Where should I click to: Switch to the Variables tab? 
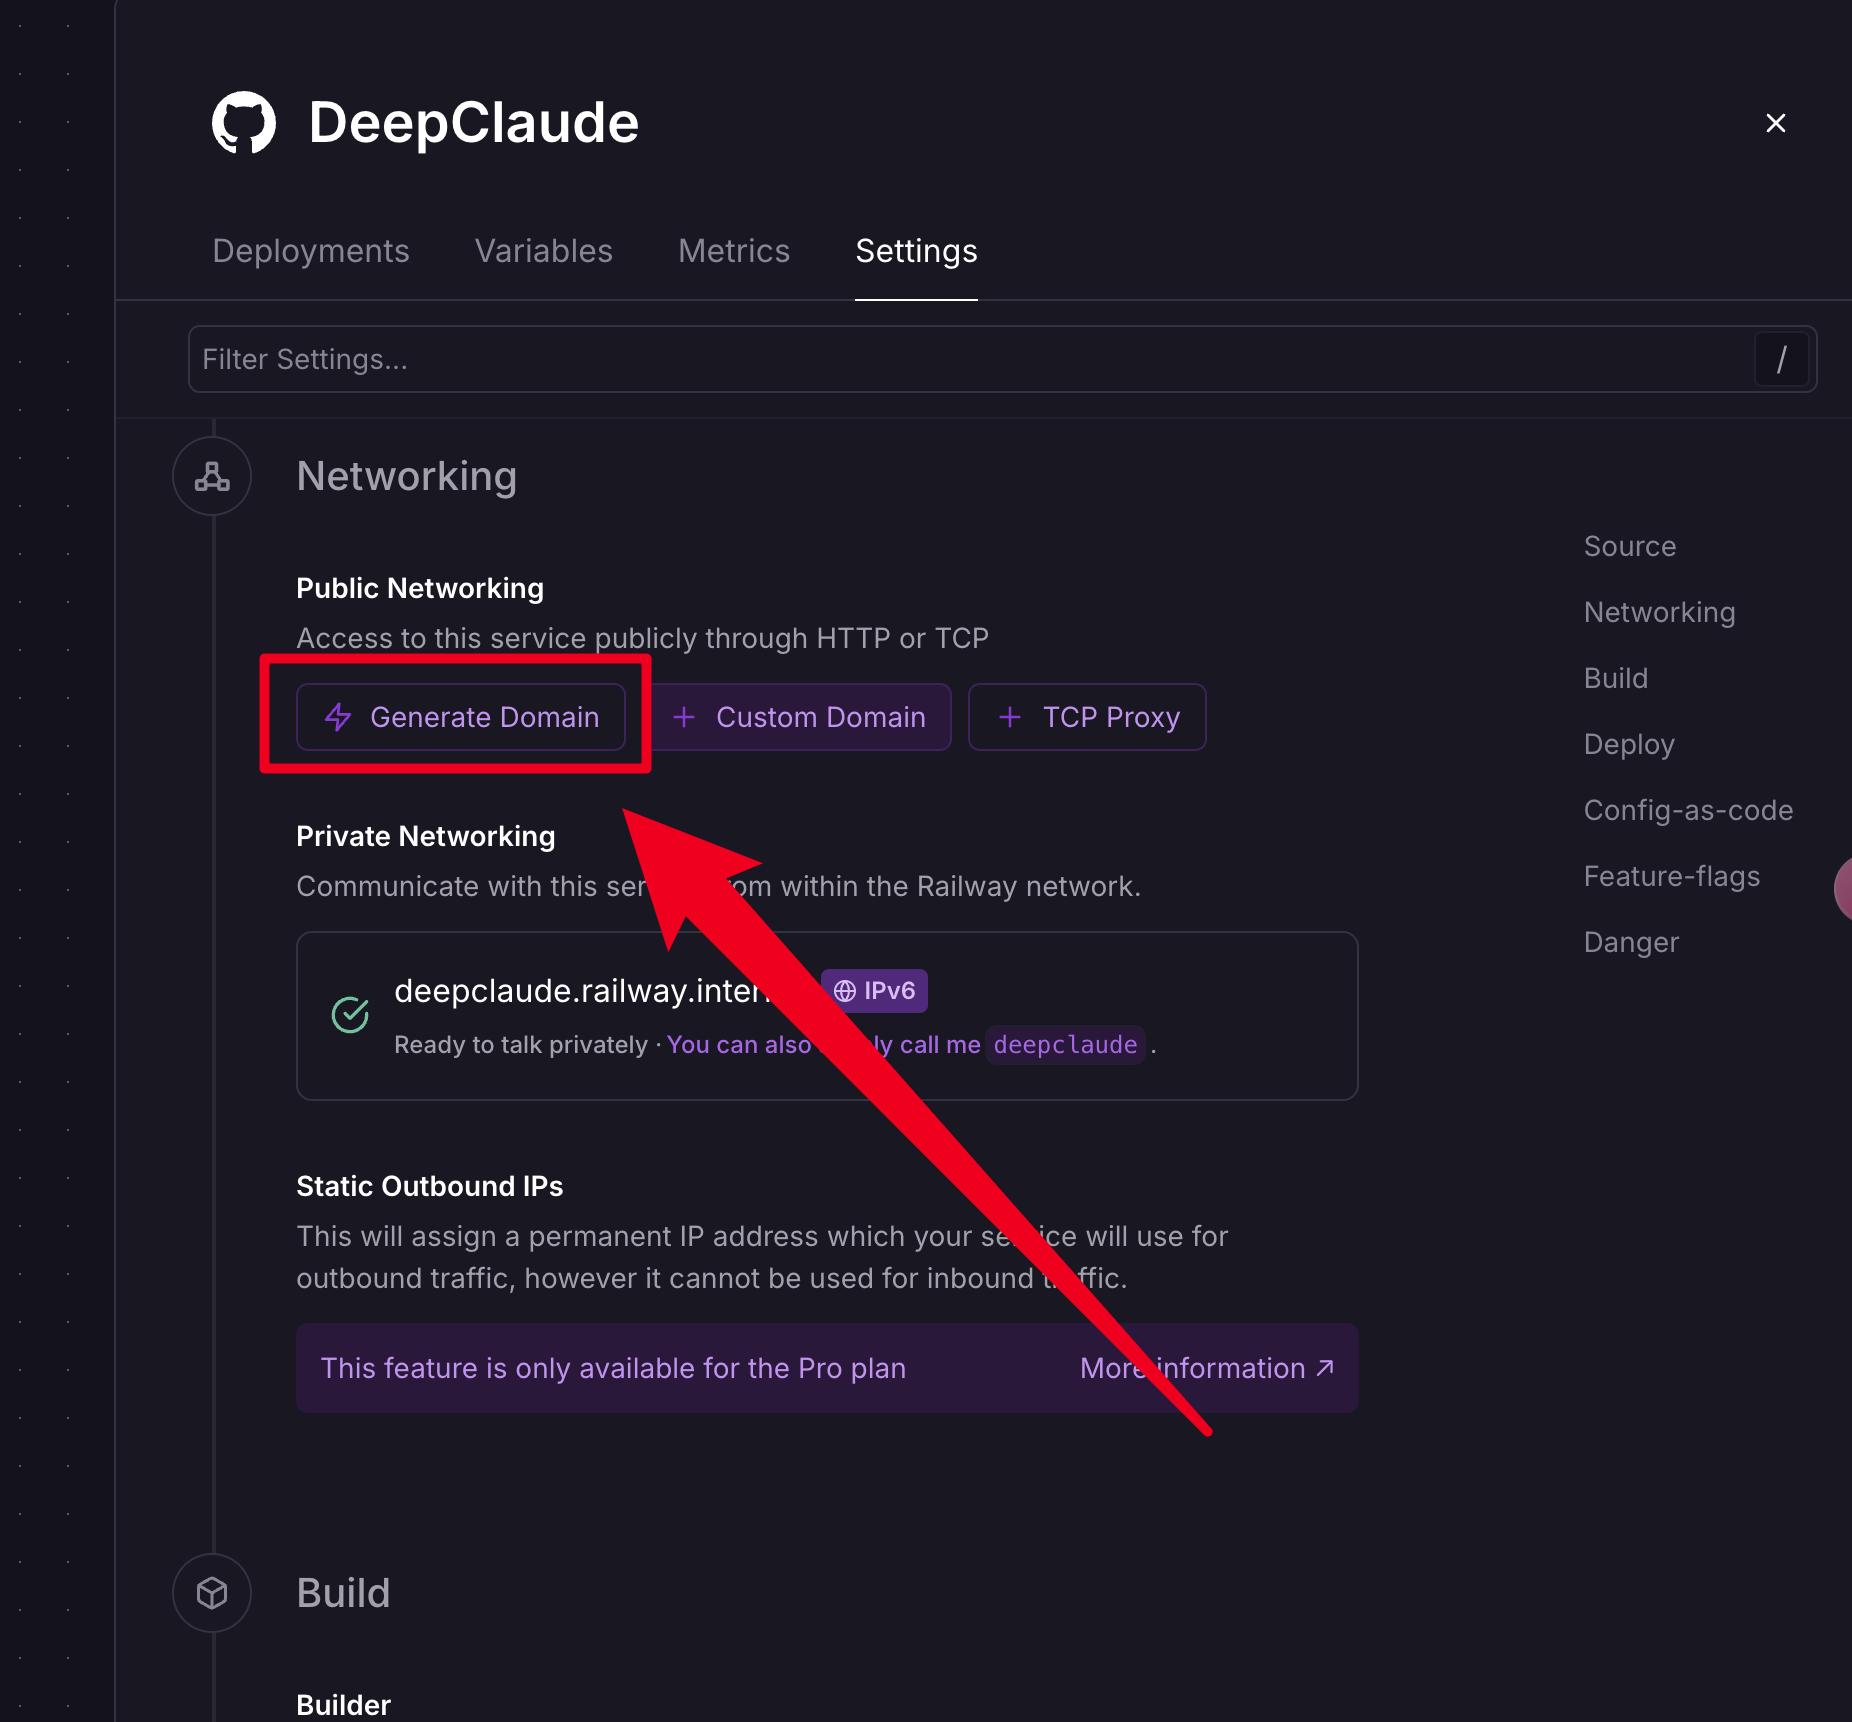[544, 251]
